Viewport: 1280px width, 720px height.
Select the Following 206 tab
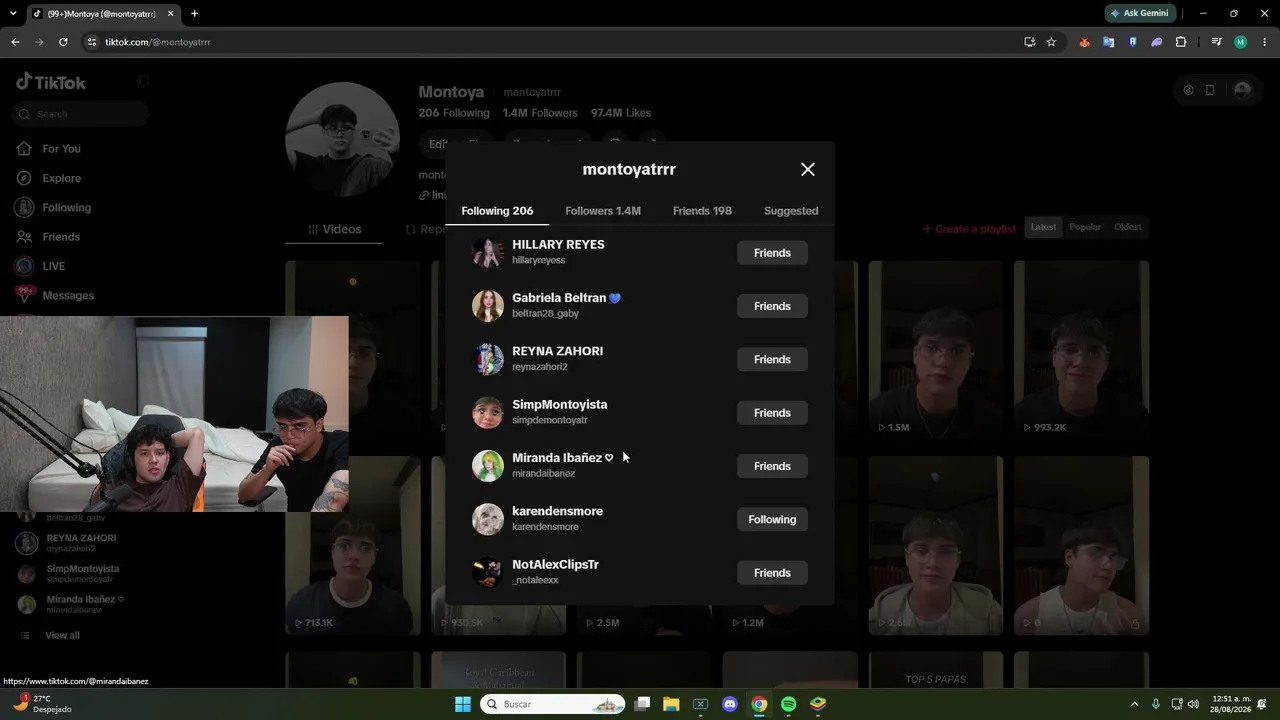pyautogui.click(x=497, y=211)
